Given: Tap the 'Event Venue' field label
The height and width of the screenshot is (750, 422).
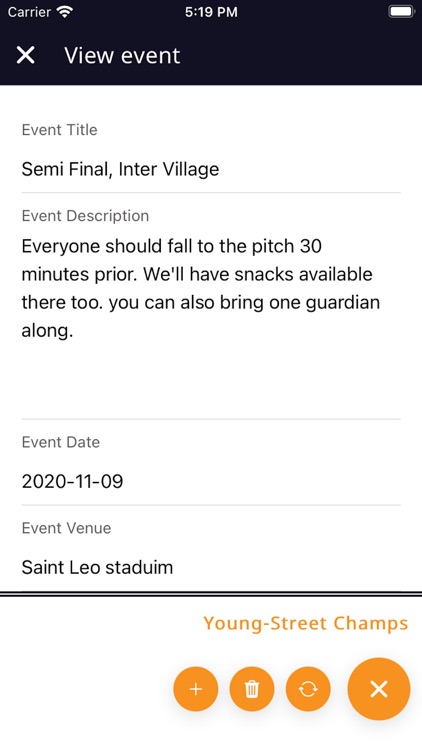Looking at the screenshot, I should [x=66, y=528].
